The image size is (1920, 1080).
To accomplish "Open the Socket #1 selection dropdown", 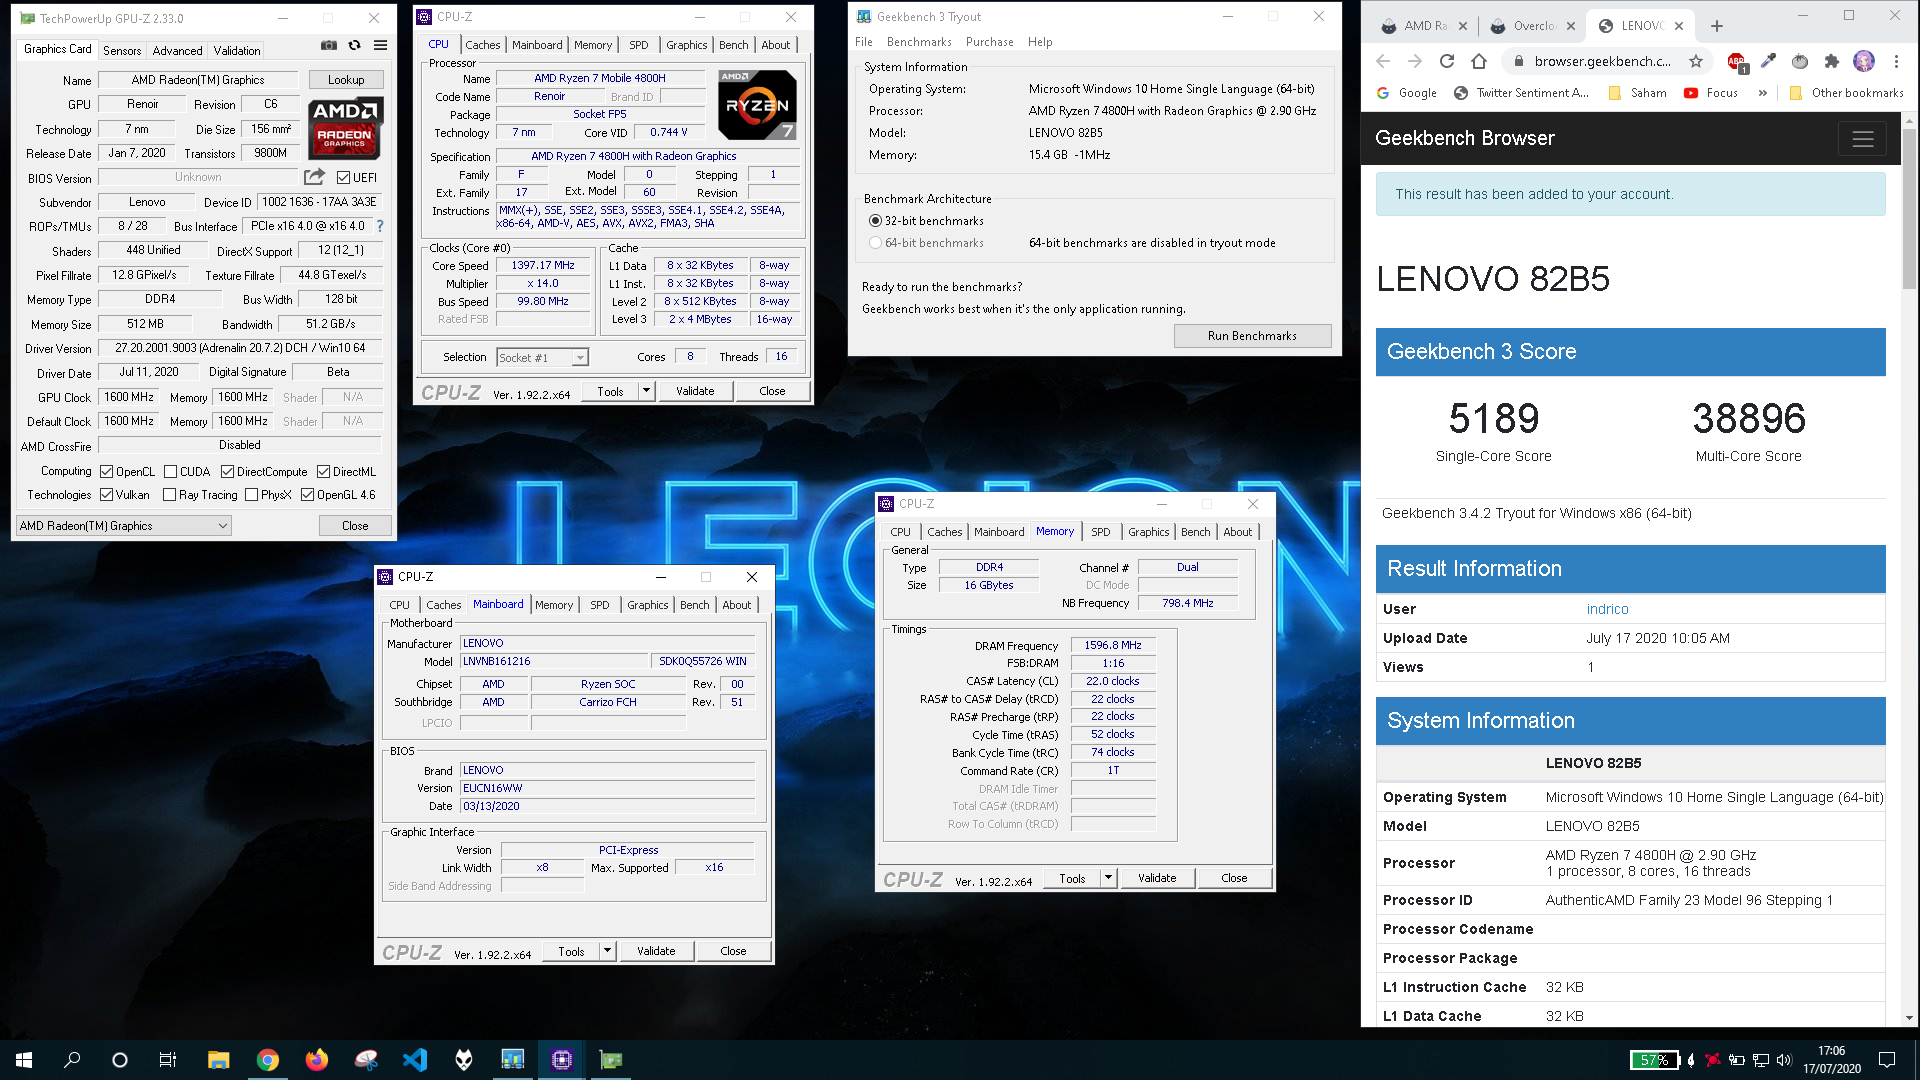I will [543, 358].
